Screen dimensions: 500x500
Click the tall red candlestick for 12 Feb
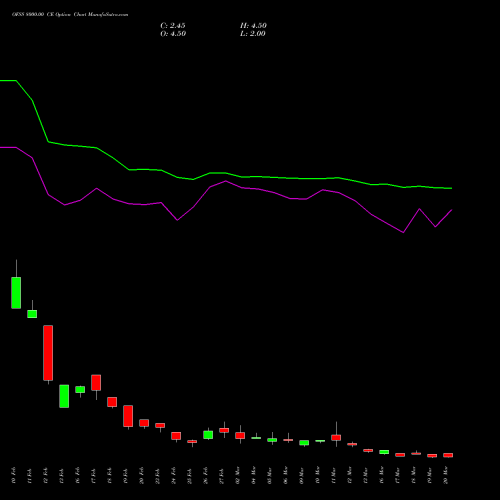[x=48, y=353]
